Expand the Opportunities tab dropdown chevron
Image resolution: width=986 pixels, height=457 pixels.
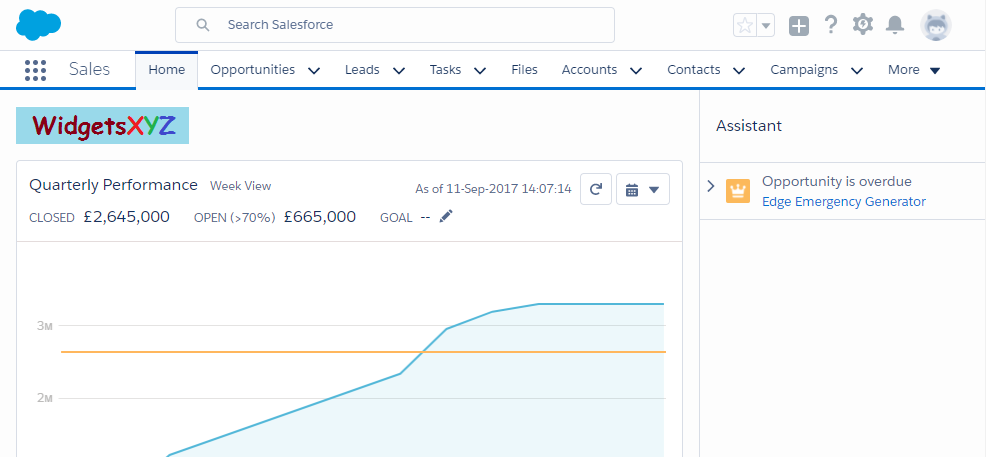tap(314, 70)
